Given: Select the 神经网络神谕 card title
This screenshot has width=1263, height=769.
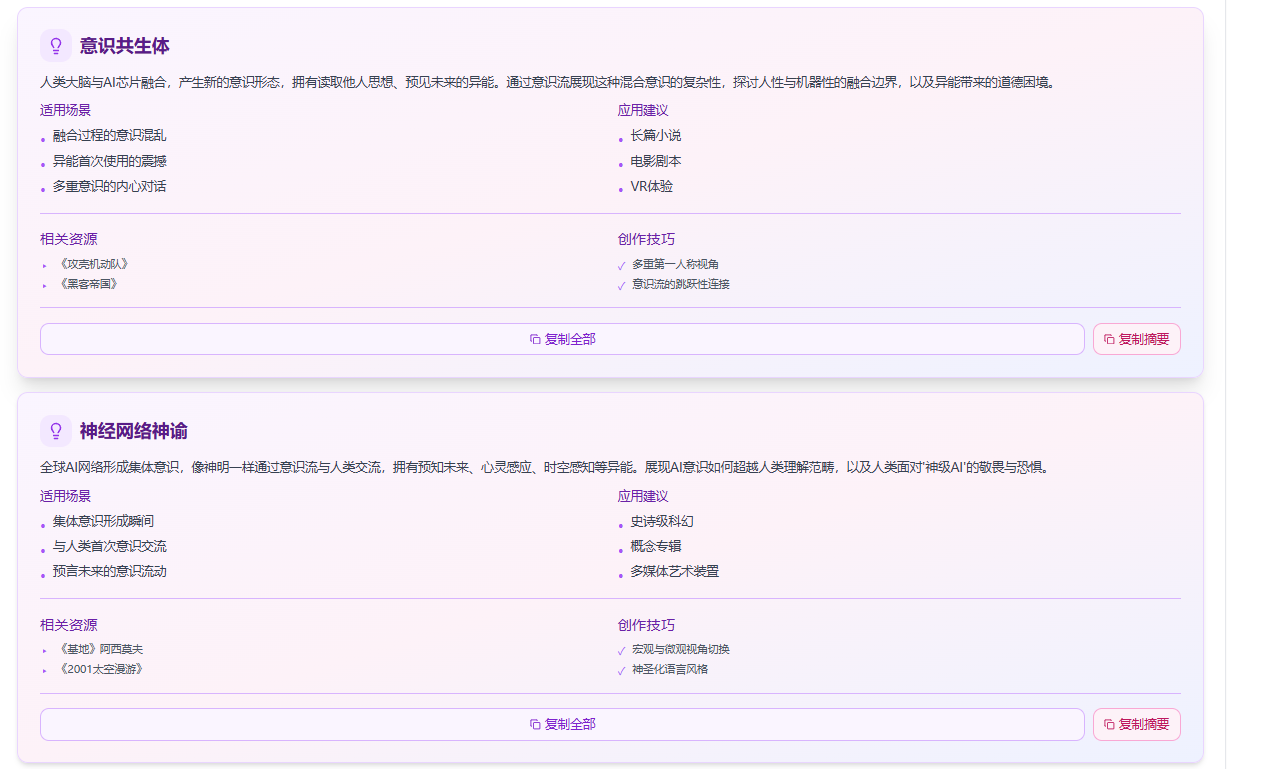Looking at the screenshot, I should coord(134,431).
